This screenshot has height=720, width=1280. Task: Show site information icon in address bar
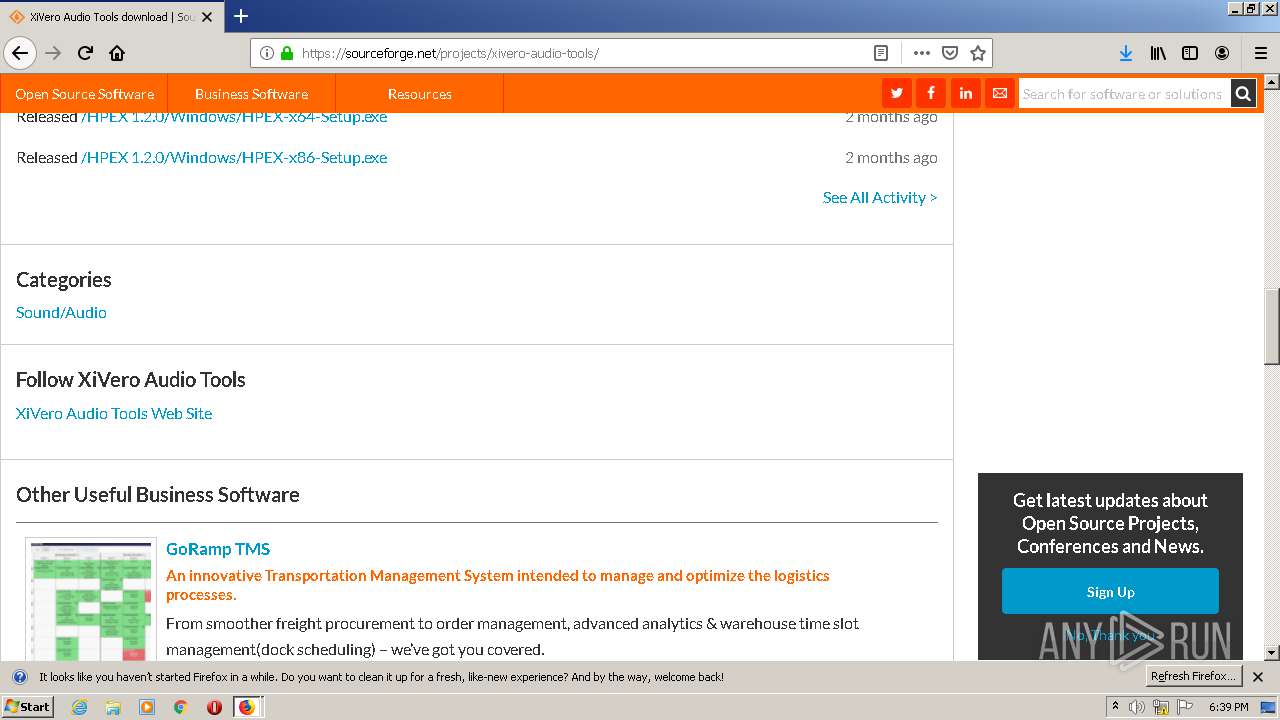point(267,53)
